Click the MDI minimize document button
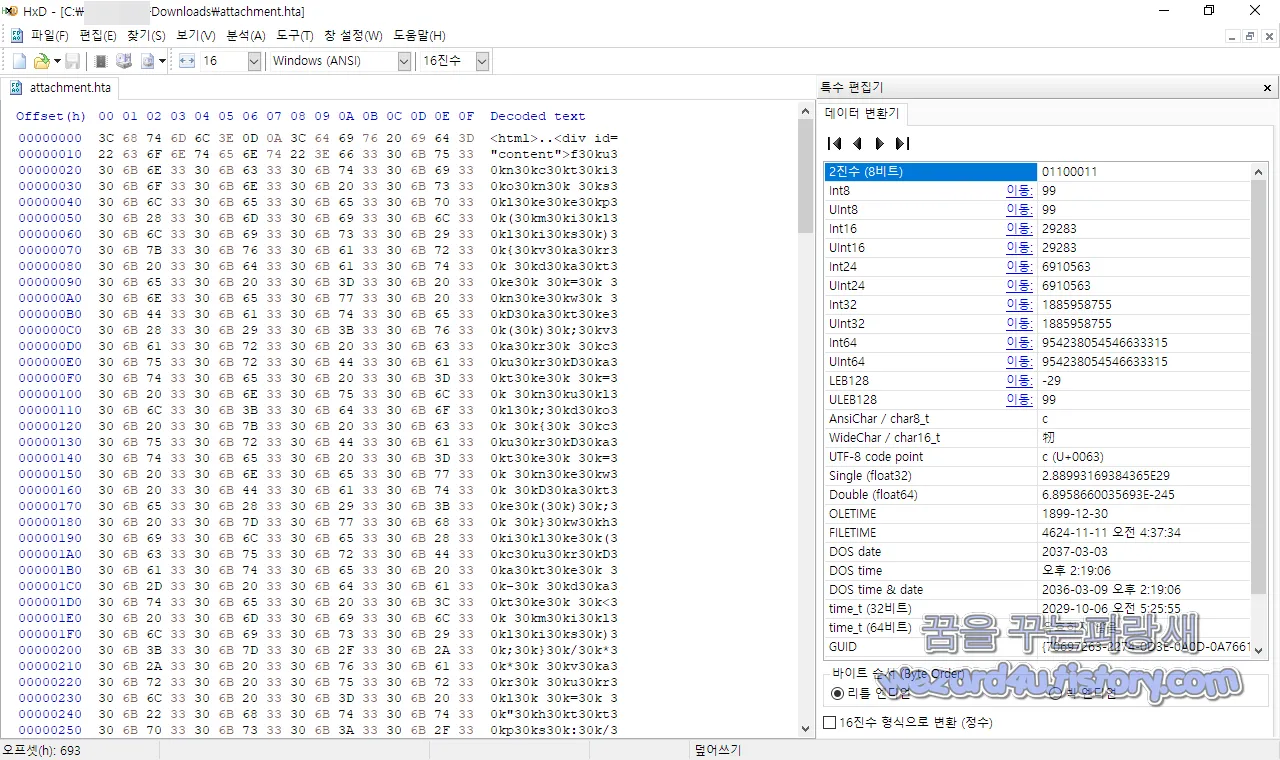1280x760 pixels. click(x=1233, y=35)
